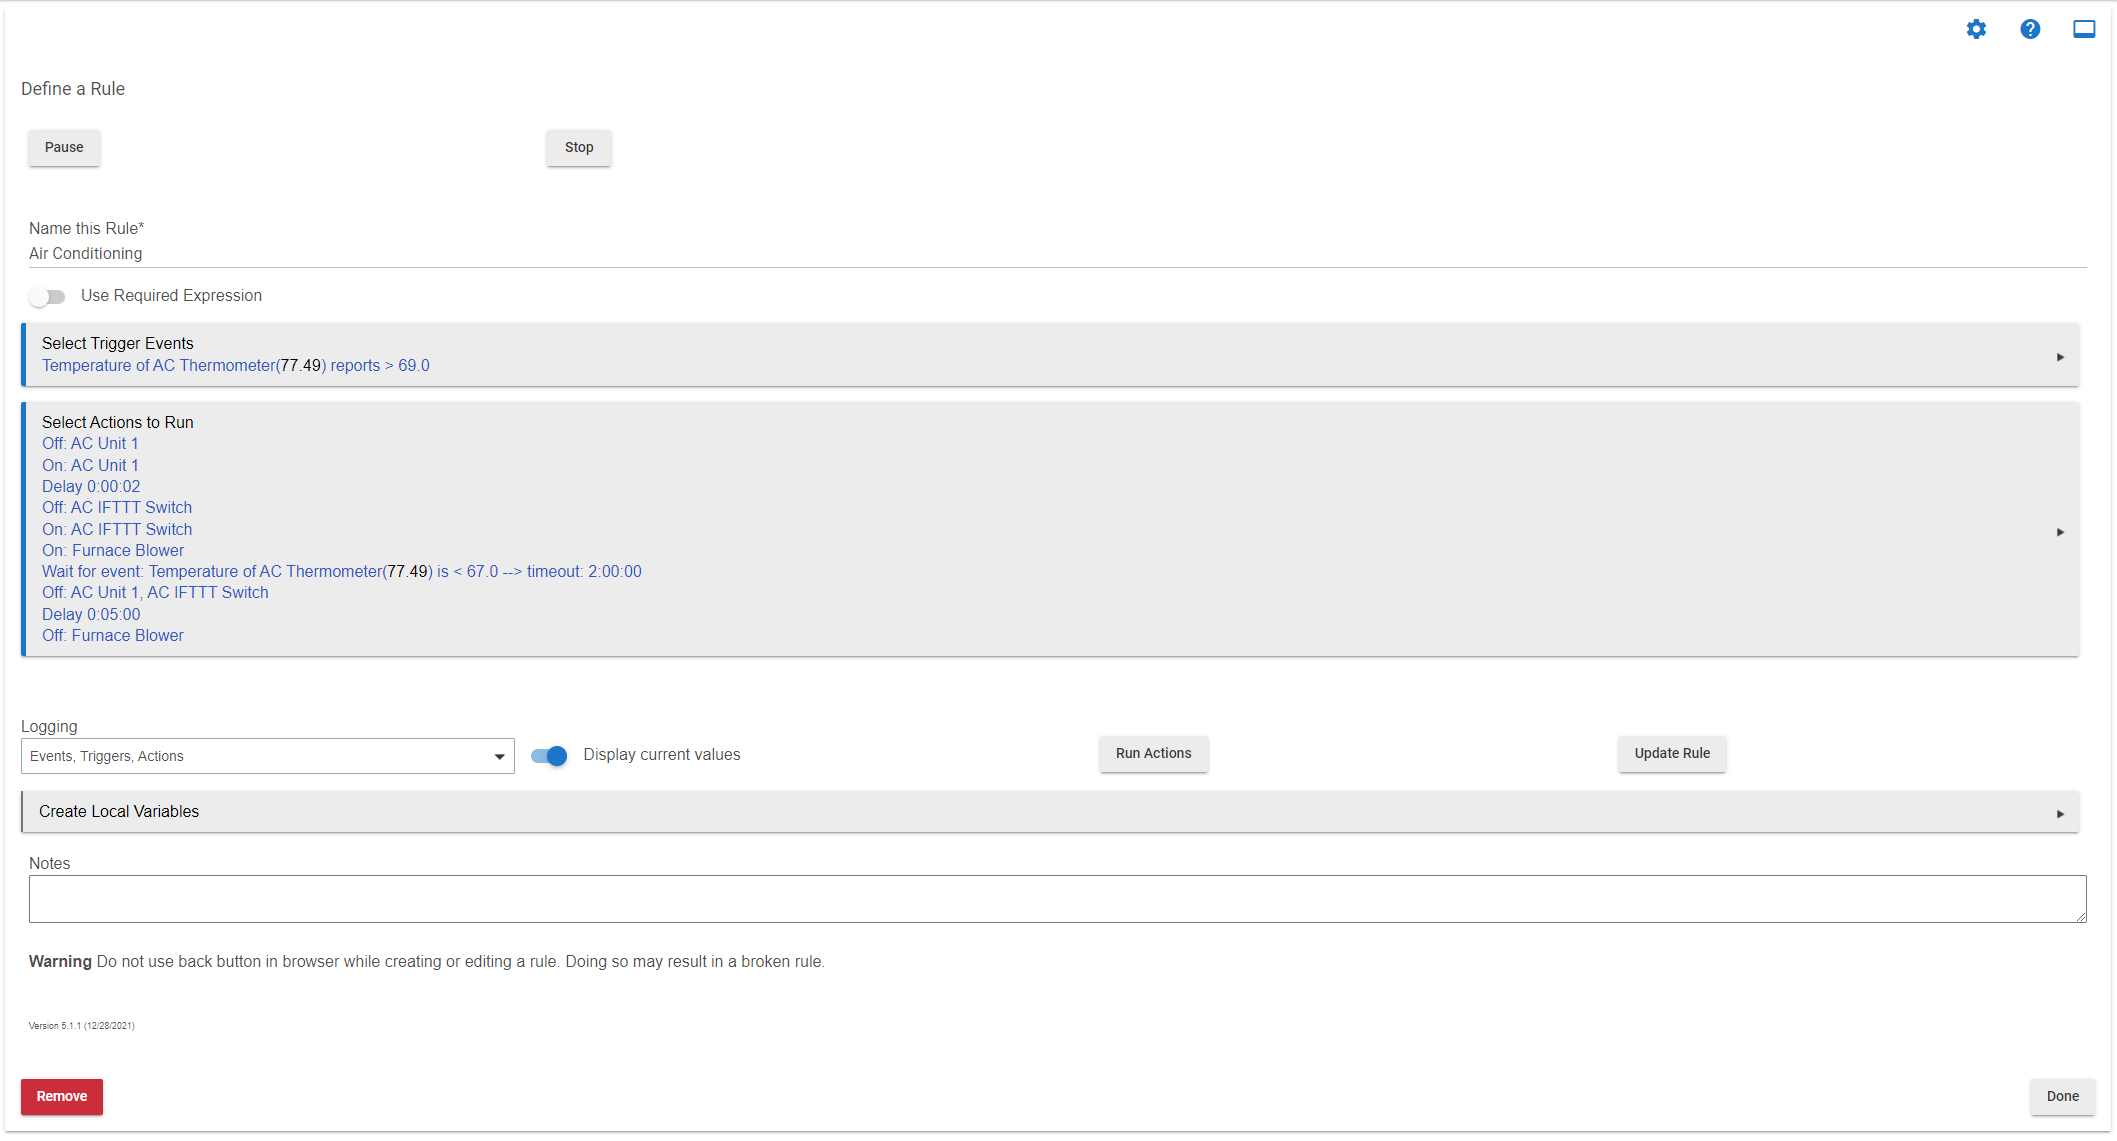The height and width of the screenshot is (1141, 2117).
Task: Click the Wait for event action line
Action: click(x=342, y=572)
